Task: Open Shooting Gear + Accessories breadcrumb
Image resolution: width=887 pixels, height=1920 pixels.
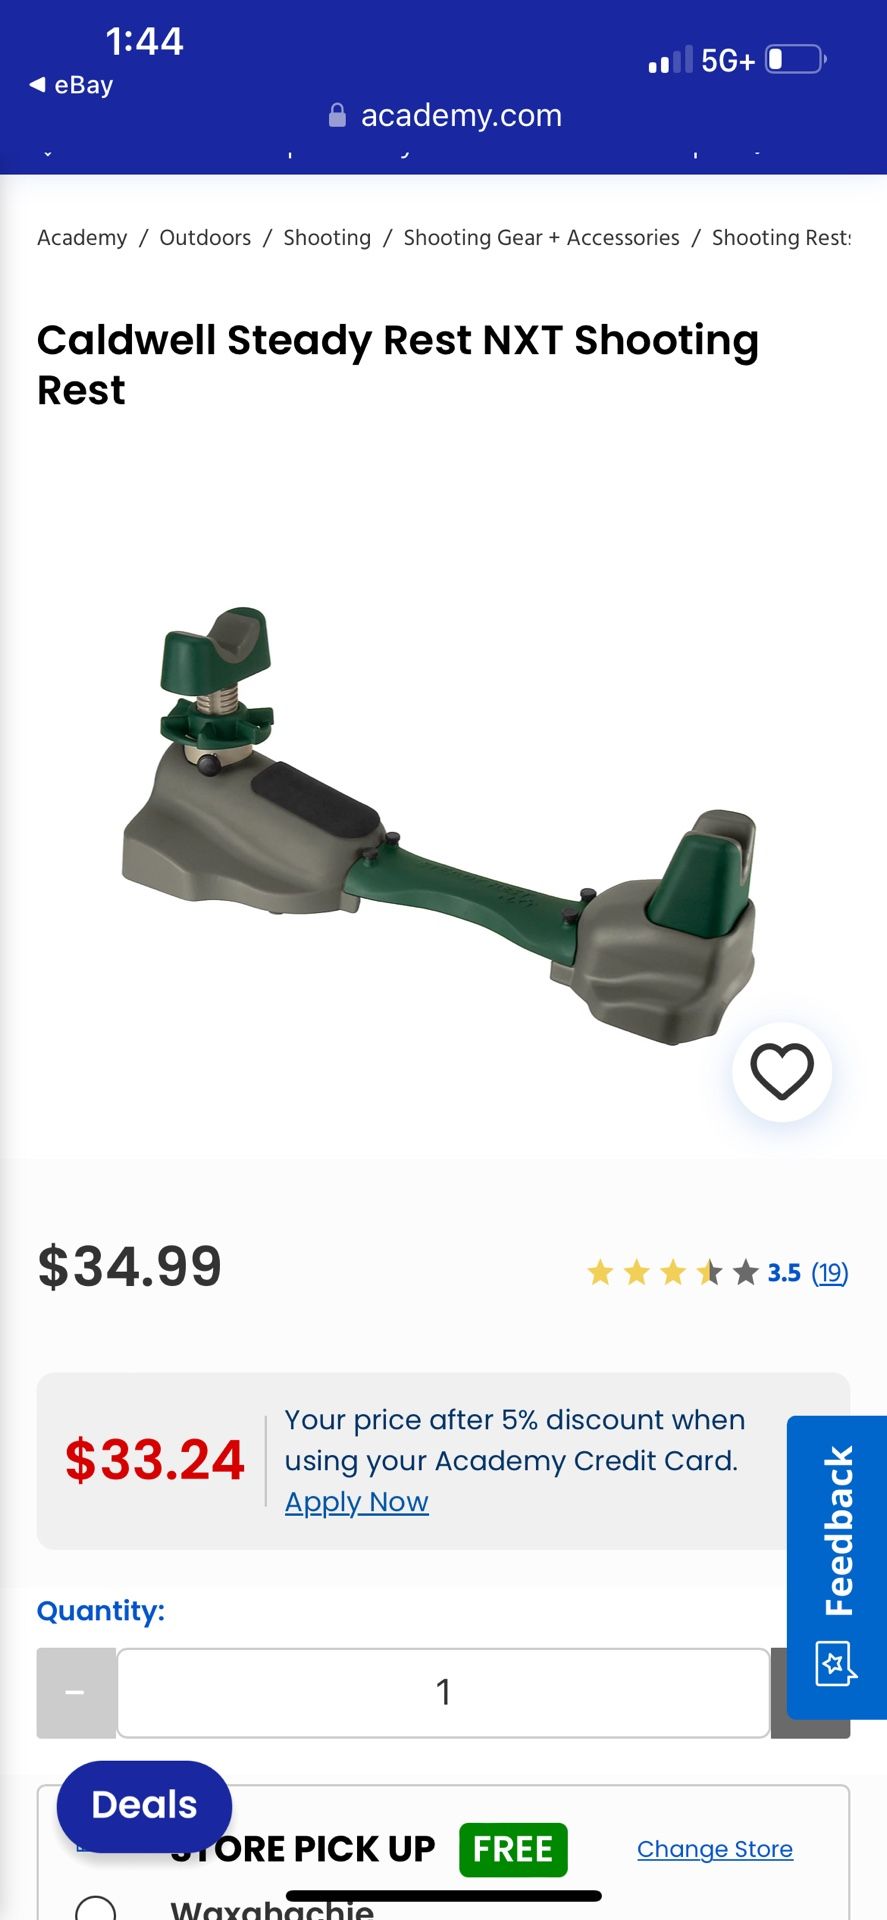Action: coord(541,238)
